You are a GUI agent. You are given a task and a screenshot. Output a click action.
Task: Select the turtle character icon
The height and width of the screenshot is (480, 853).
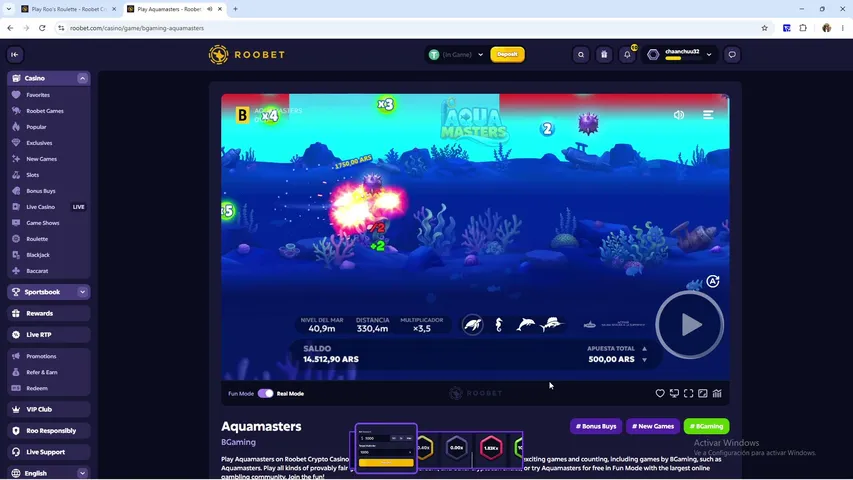pos(473,325)
